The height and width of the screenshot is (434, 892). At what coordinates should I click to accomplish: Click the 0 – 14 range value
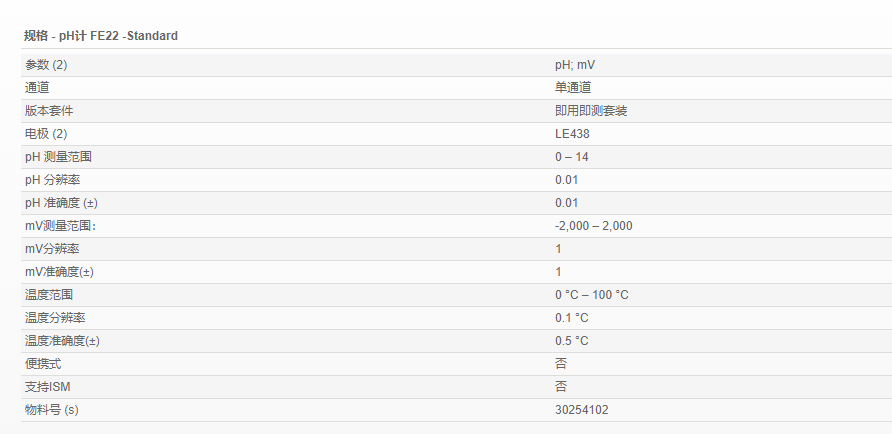pyautogui.click(x=572, y=157)
